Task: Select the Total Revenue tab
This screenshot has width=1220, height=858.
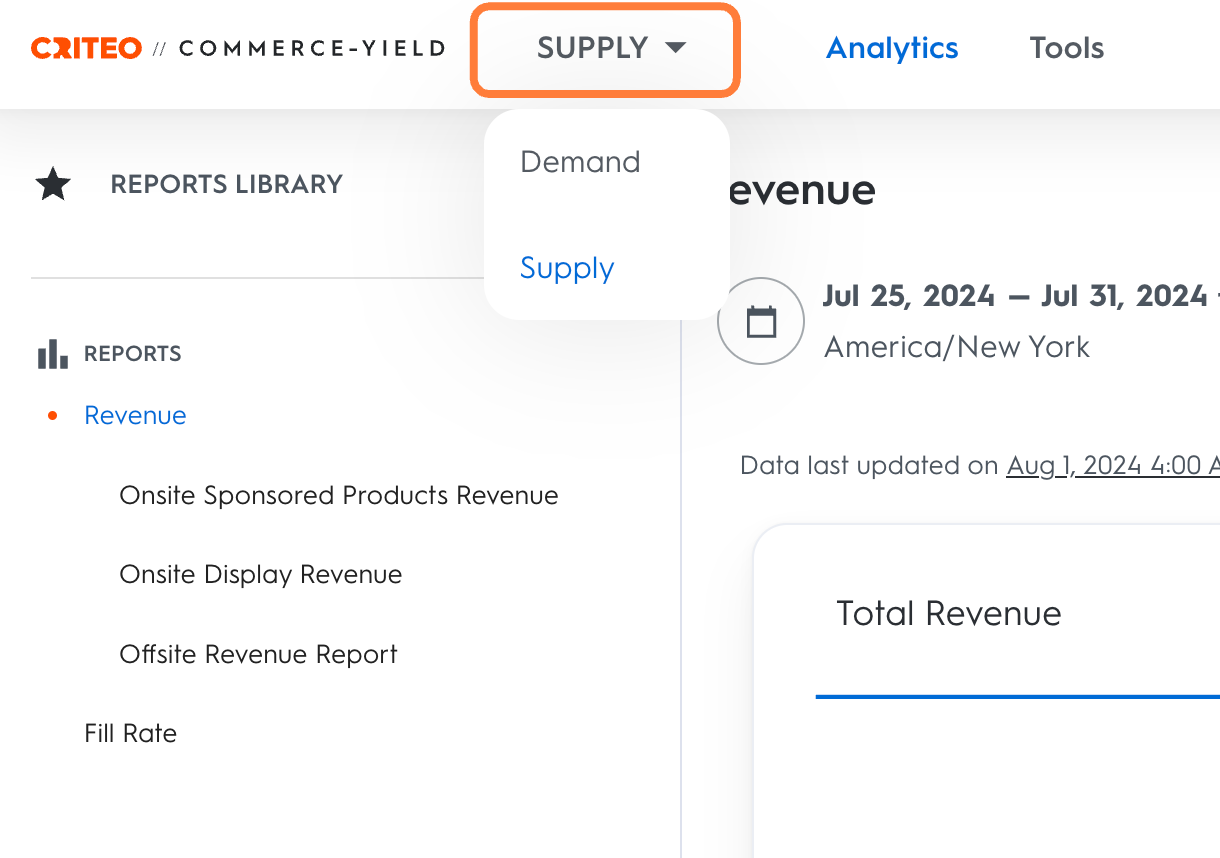Action: pyautogui.click(x=948, y=613)
